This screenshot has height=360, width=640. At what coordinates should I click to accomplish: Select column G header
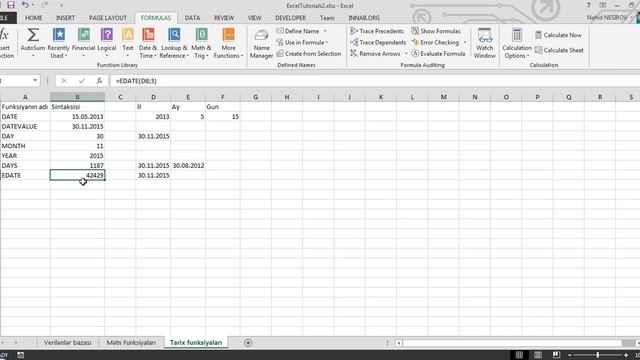tap(256, 97)
